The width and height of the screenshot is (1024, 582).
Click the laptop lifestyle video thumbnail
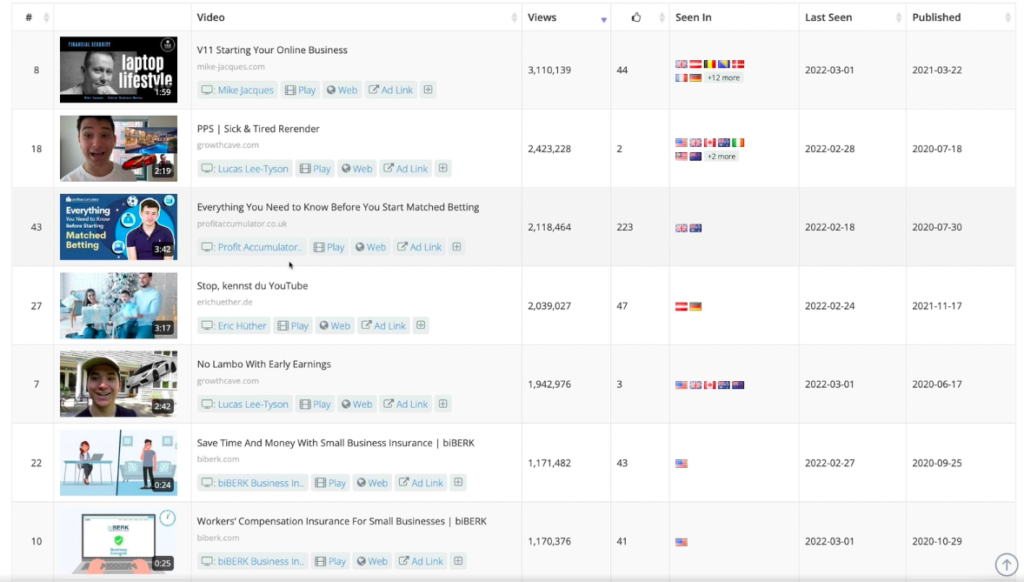(x=118, y=70)
